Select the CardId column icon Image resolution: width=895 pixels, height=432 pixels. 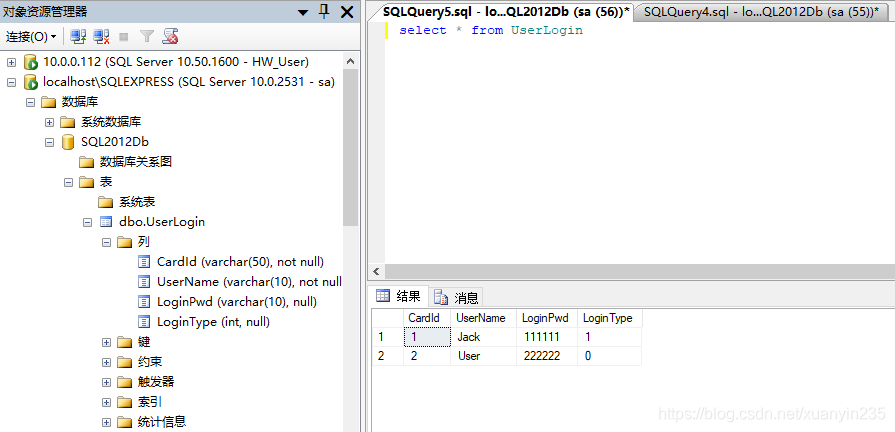pyautogui.click(x=144, y=262)
